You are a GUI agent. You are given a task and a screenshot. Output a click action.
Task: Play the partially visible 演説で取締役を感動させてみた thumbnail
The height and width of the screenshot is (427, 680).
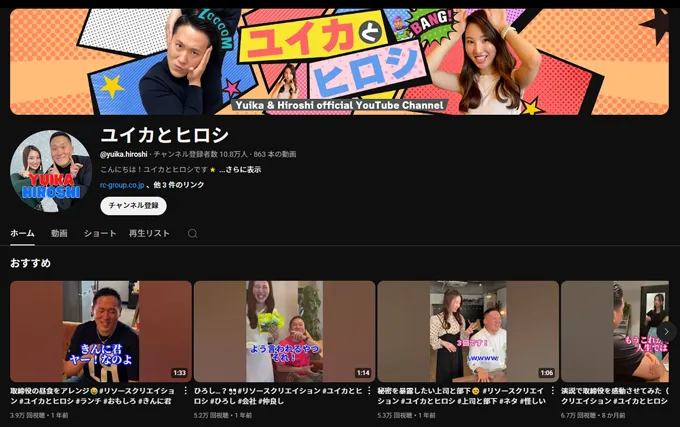pyautogui.click(x=615, y=331)
